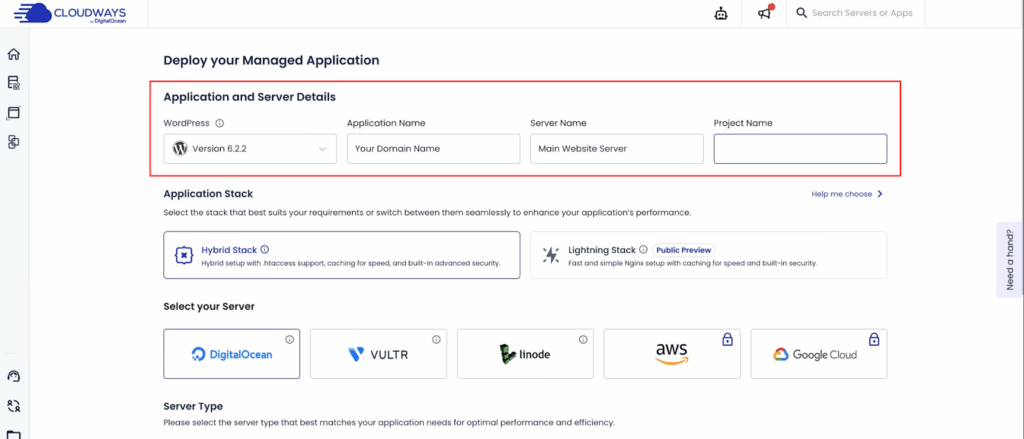
Task: Open the support headset sidebar icon
Action: coord(14,376)
